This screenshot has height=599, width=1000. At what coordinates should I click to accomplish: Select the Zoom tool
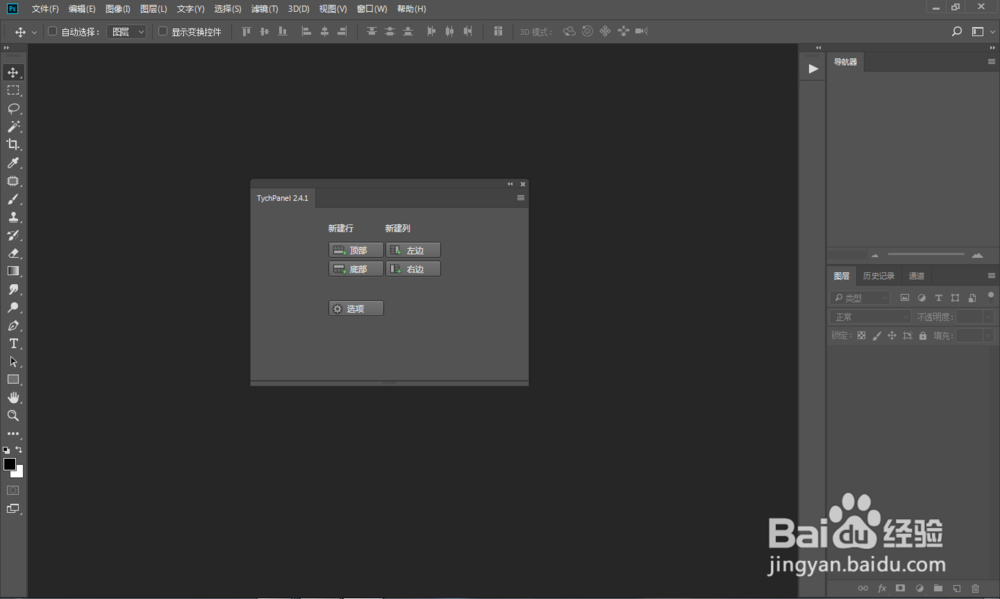[x=13, y=415]
